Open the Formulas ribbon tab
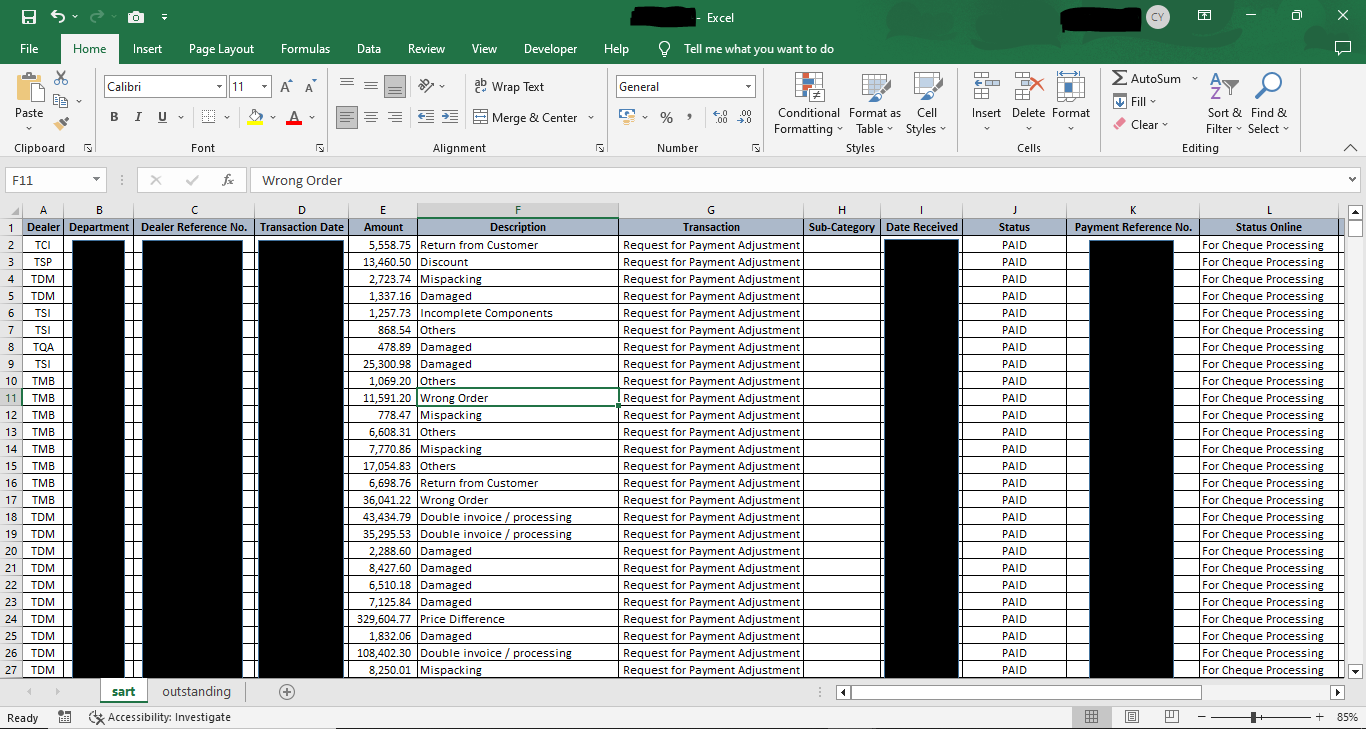Screen dimensions: 1366x729 (x=305, y=49)
